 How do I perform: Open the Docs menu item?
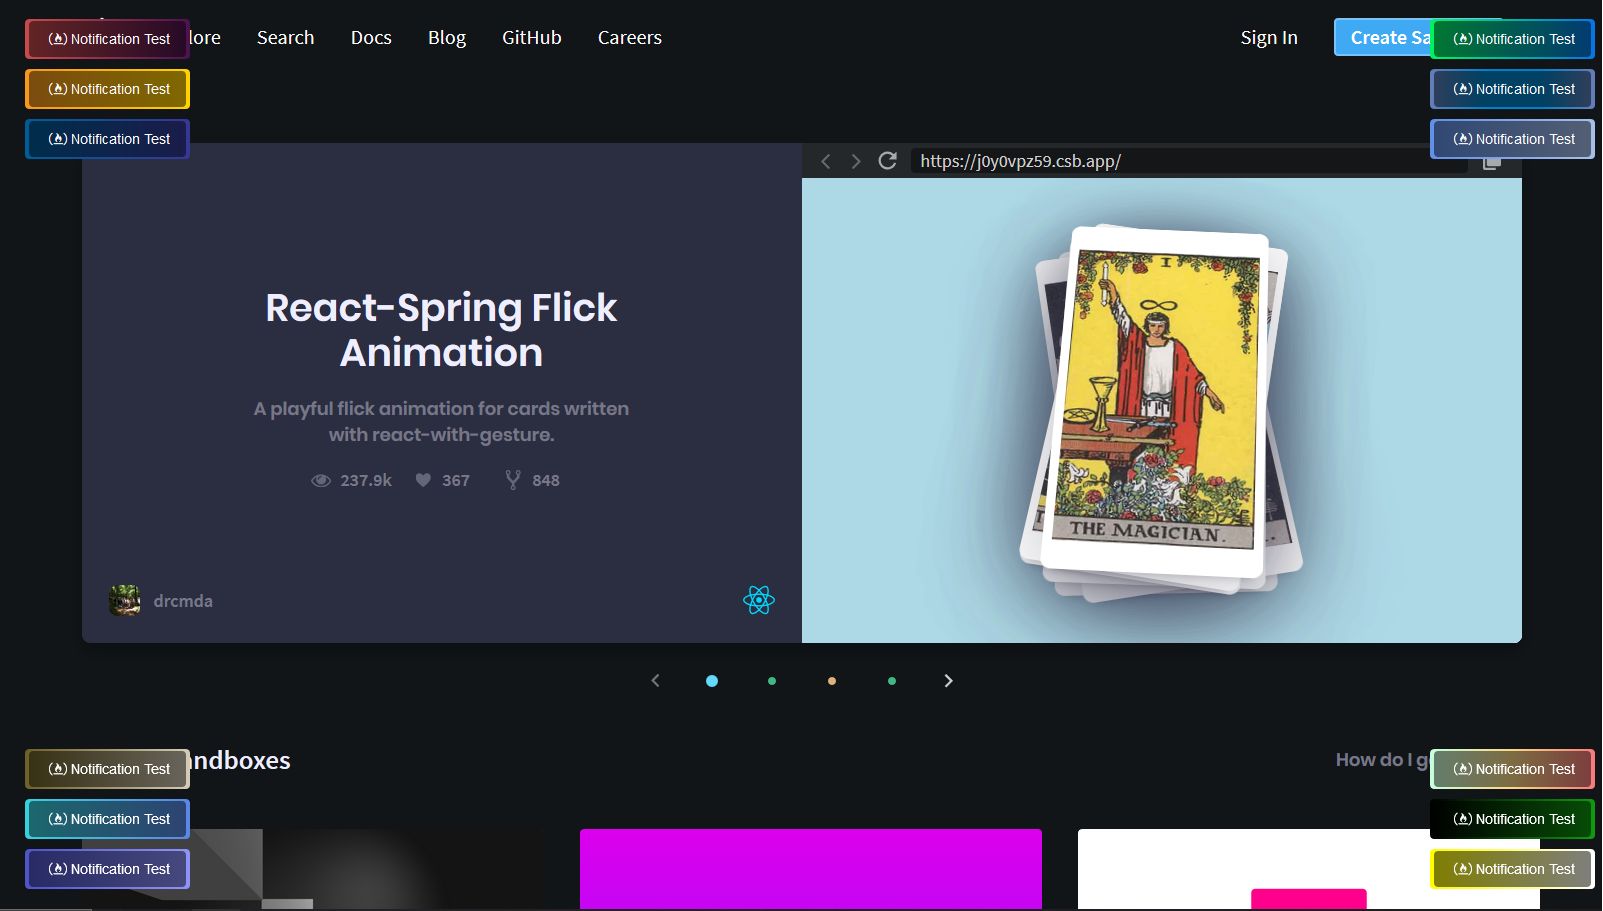(371, 38)
